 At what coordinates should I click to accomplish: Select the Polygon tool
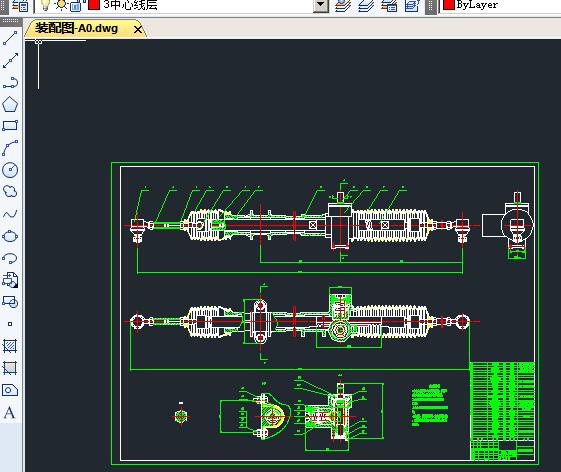pos(10,104)
